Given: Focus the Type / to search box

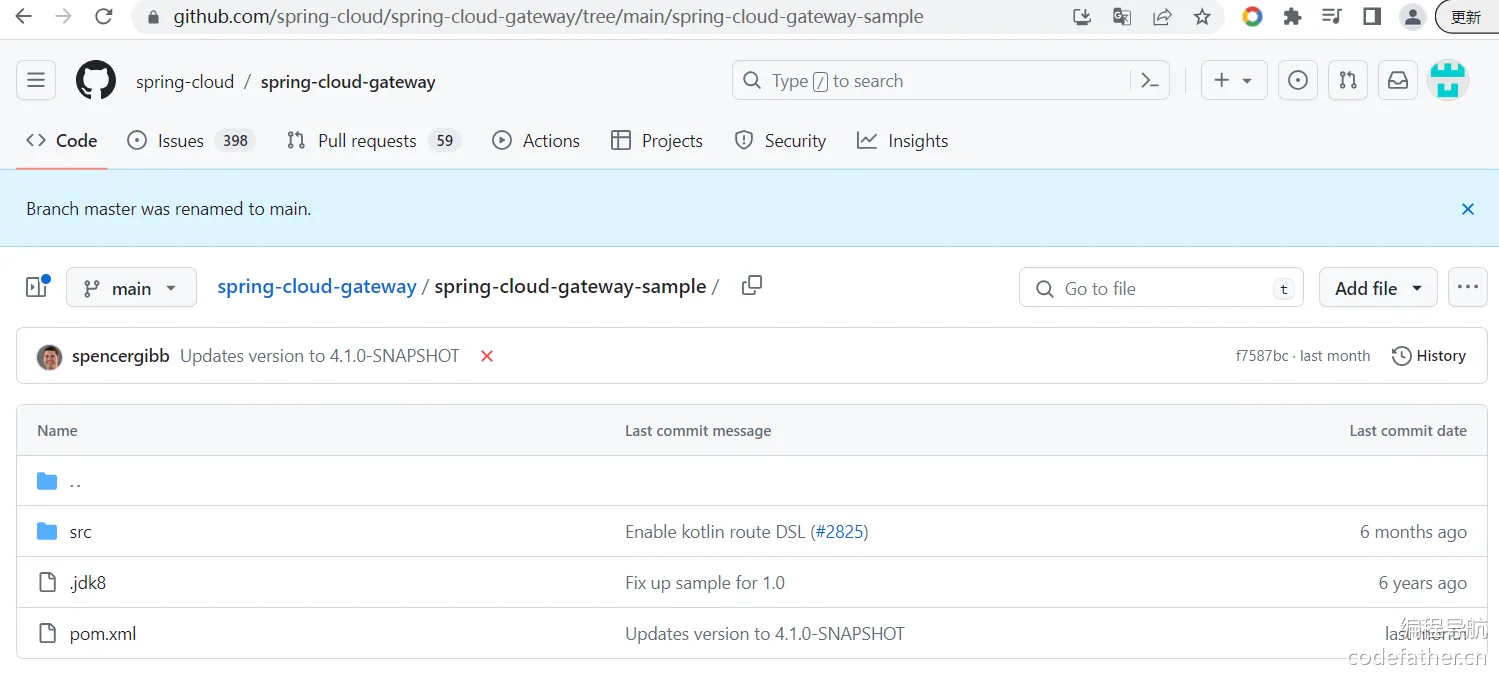Looking at the screenshot, I should (930, 81).
